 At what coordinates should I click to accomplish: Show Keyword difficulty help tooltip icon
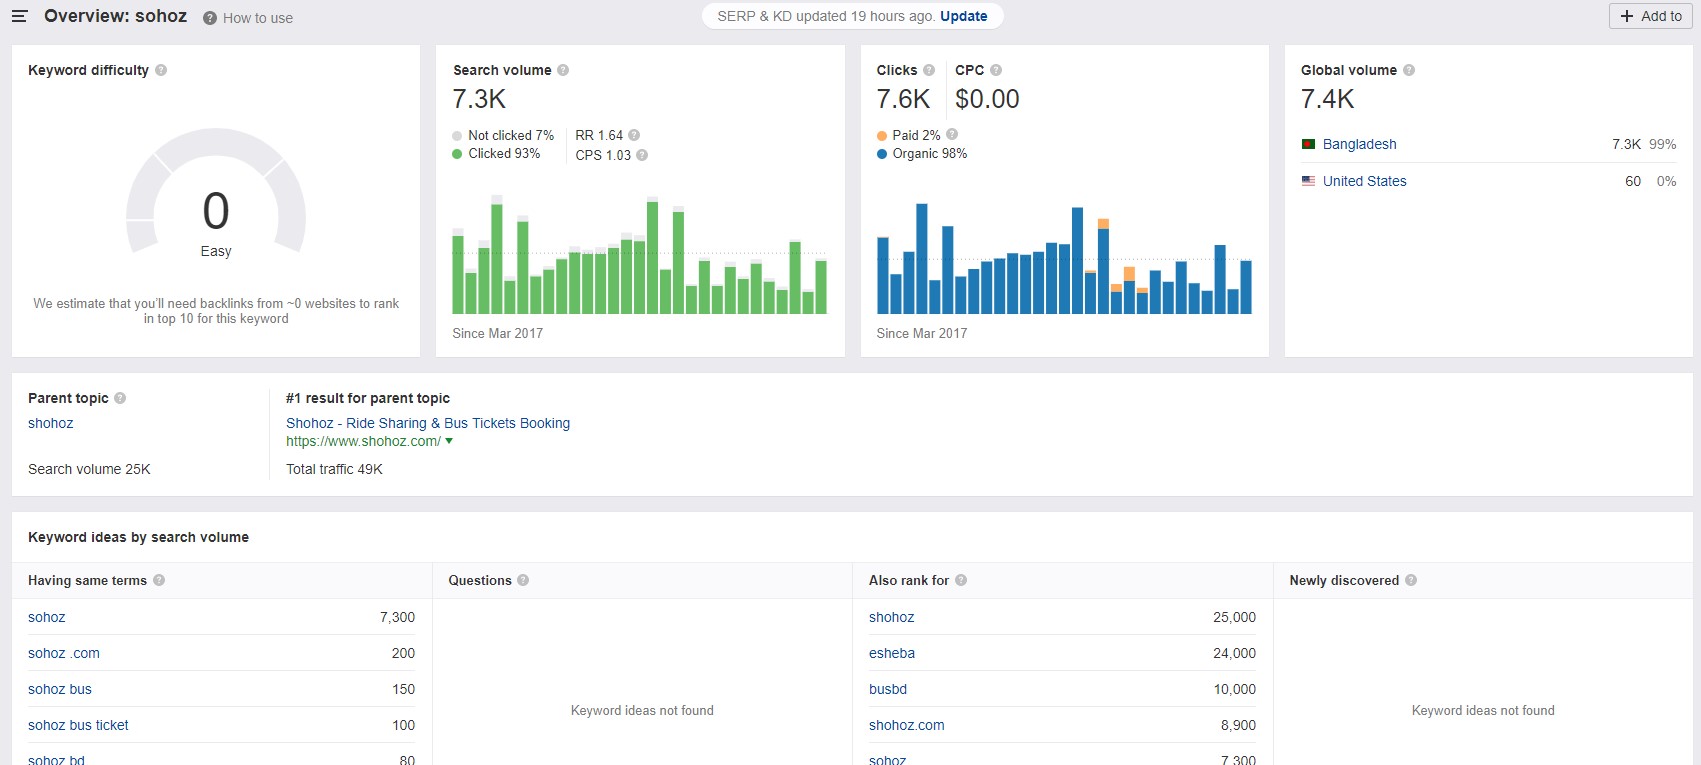click(161, 70)
